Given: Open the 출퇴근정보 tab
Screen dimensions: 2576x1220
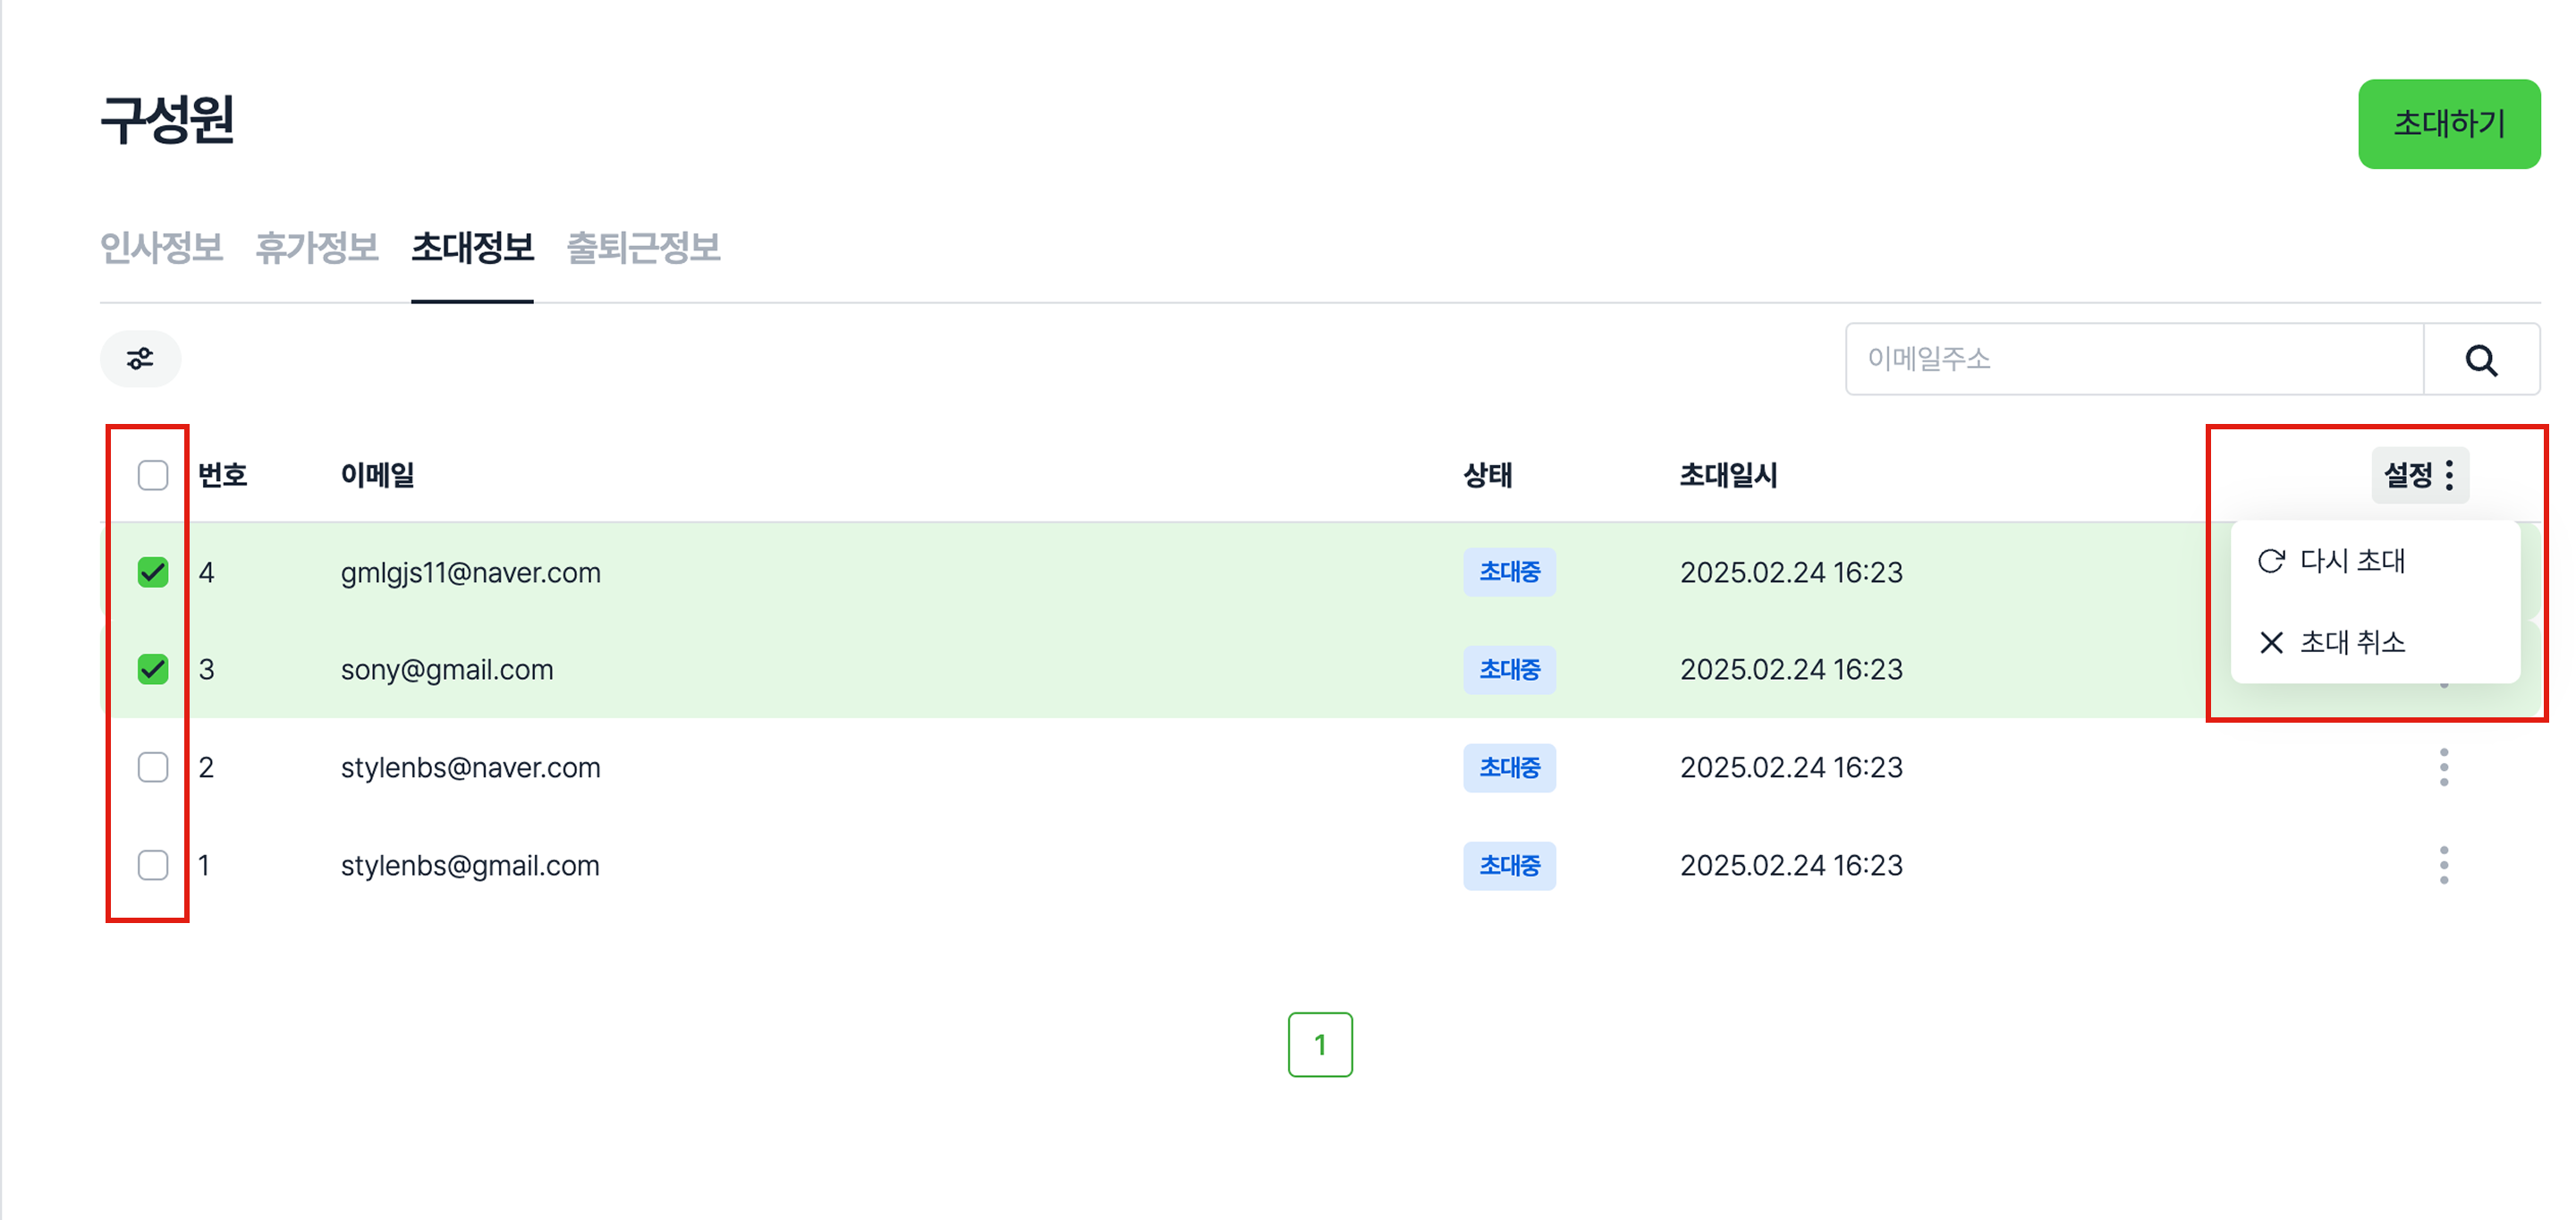Looking at the screenshot, I should pyautogui.click(x=643, y=248).
